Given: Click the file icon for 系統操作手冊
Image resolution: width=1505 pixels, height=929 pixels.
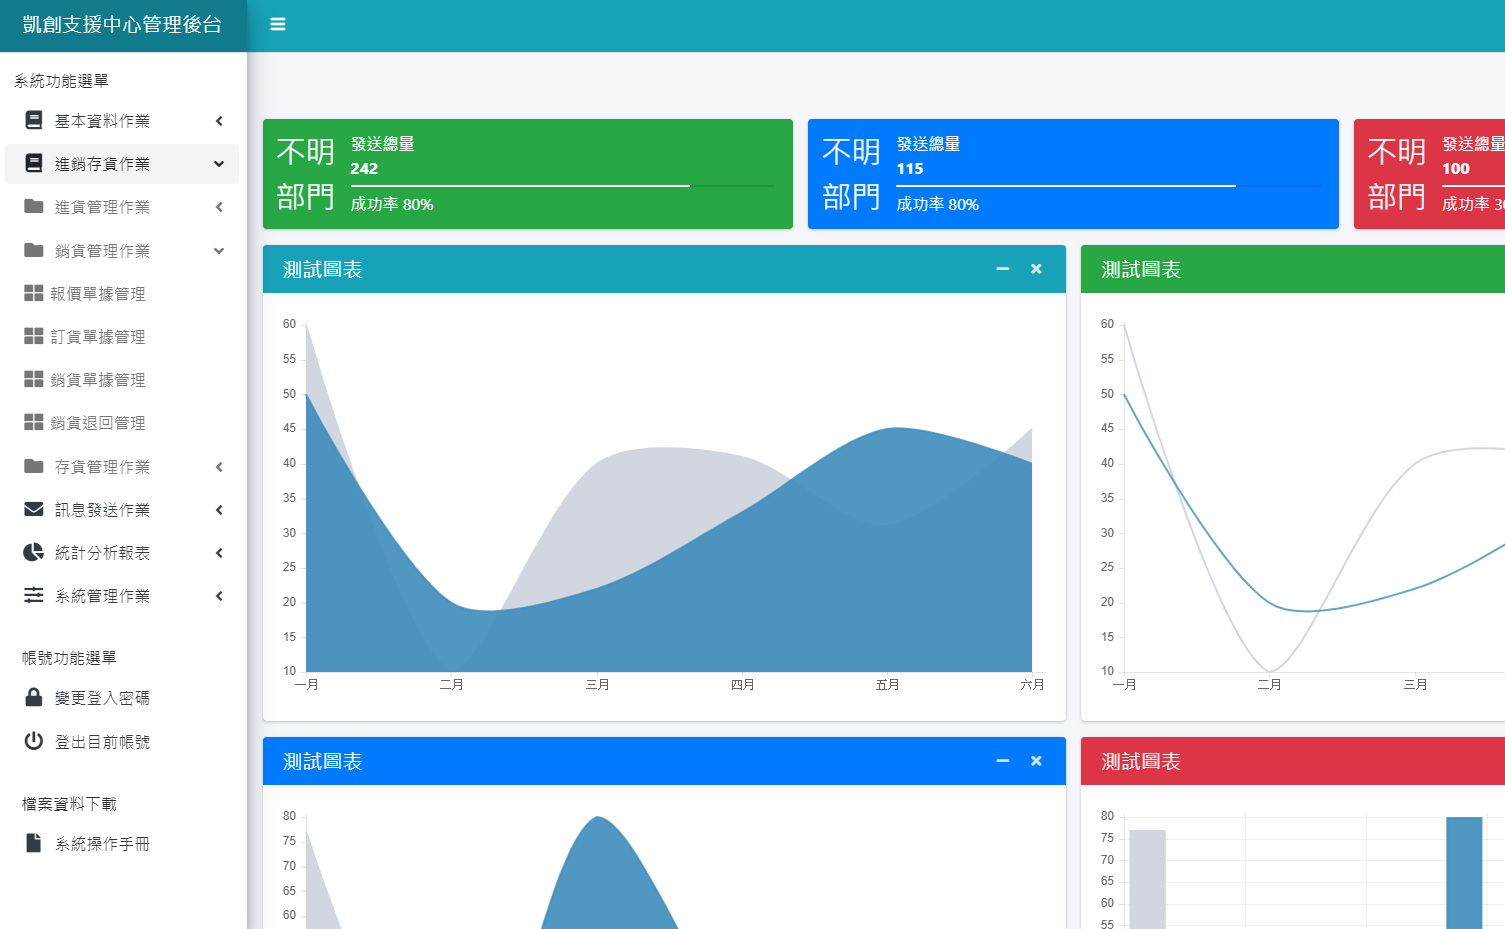Looking at the screenshot, I should [x=34, y=844].
